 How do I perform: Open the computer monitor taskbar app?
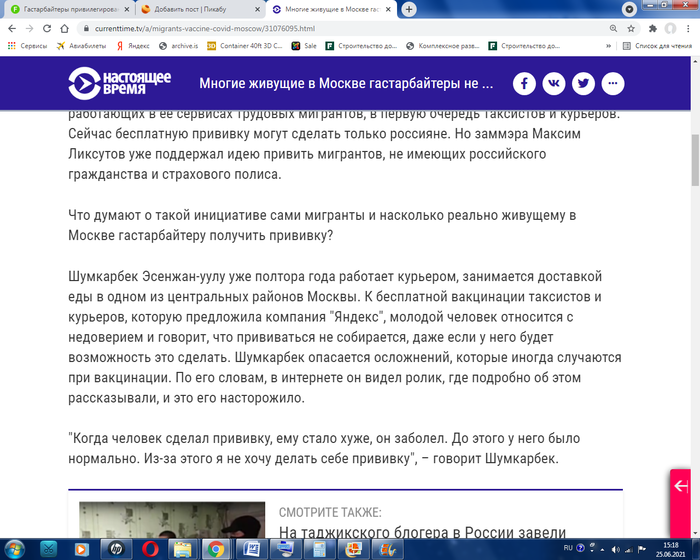(x=285, y=549)
